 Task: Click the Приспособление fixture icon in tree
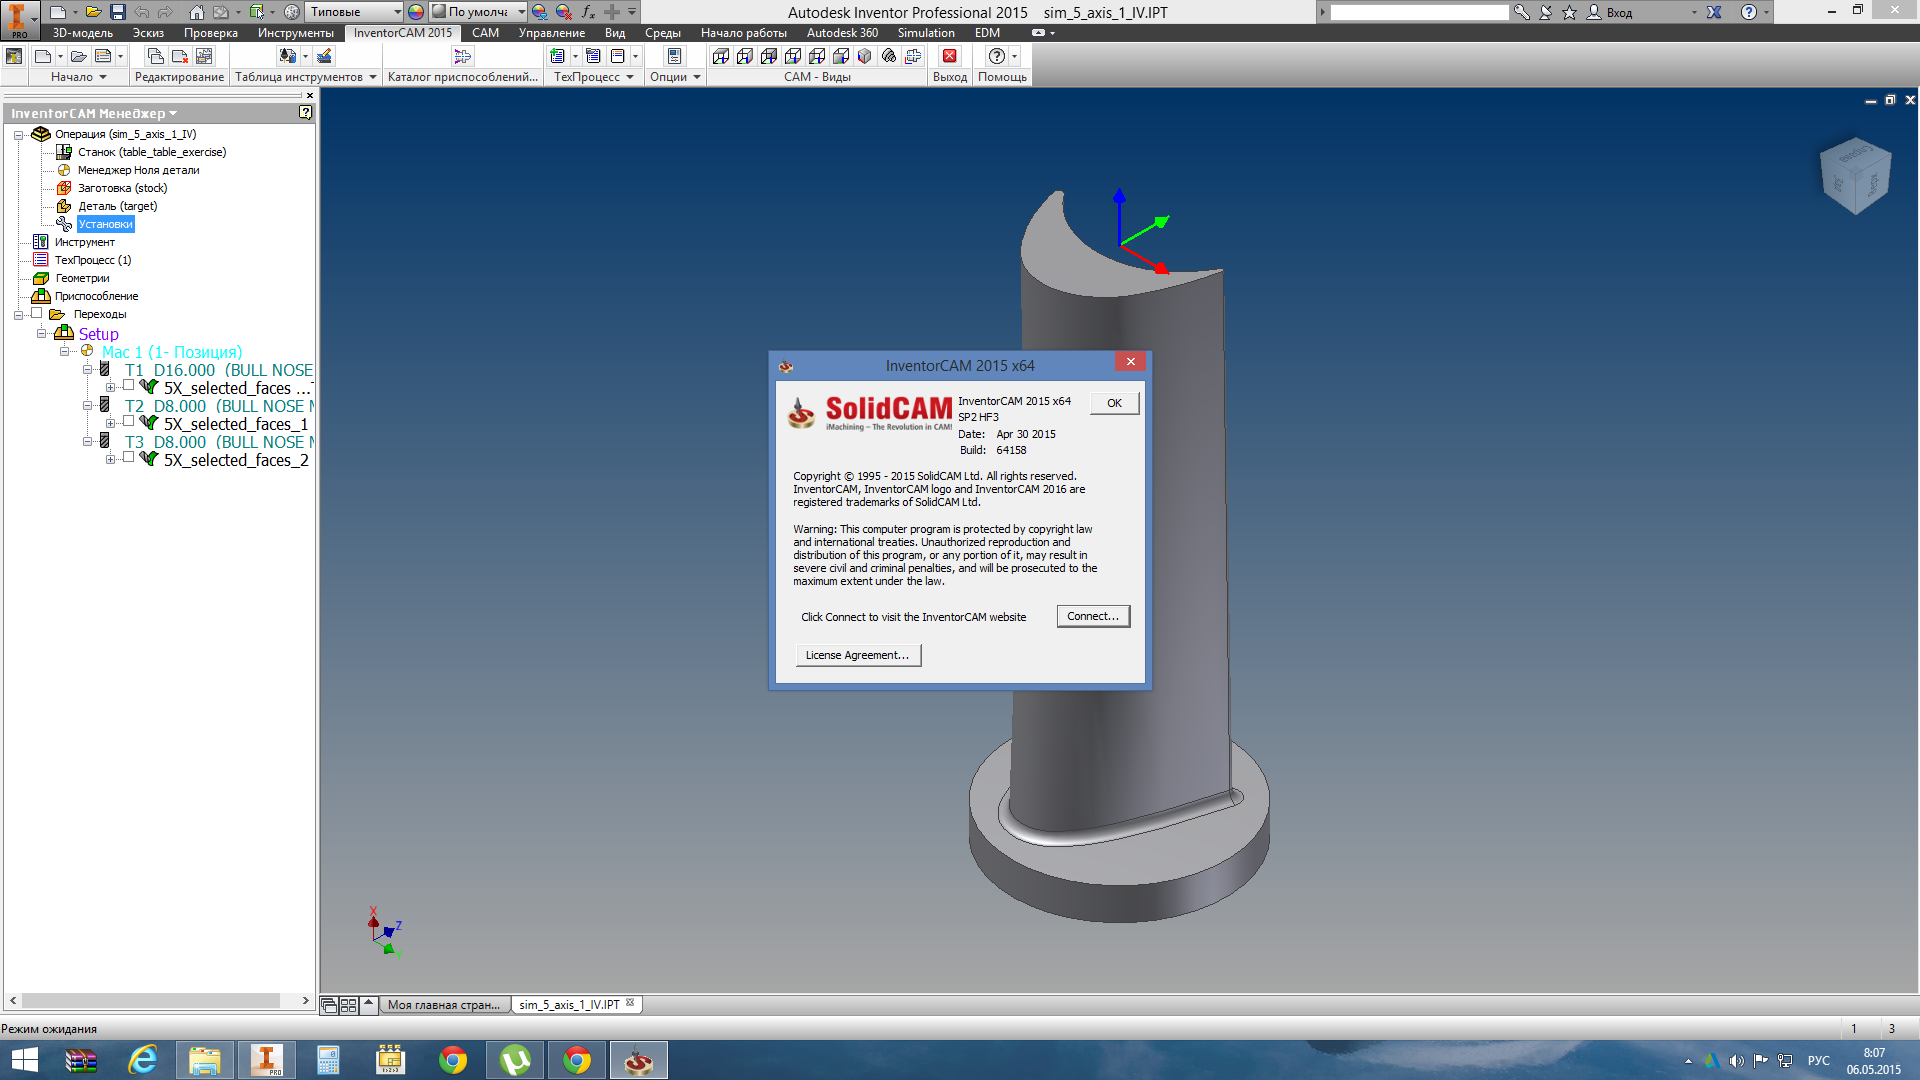(x=41, y=296)
